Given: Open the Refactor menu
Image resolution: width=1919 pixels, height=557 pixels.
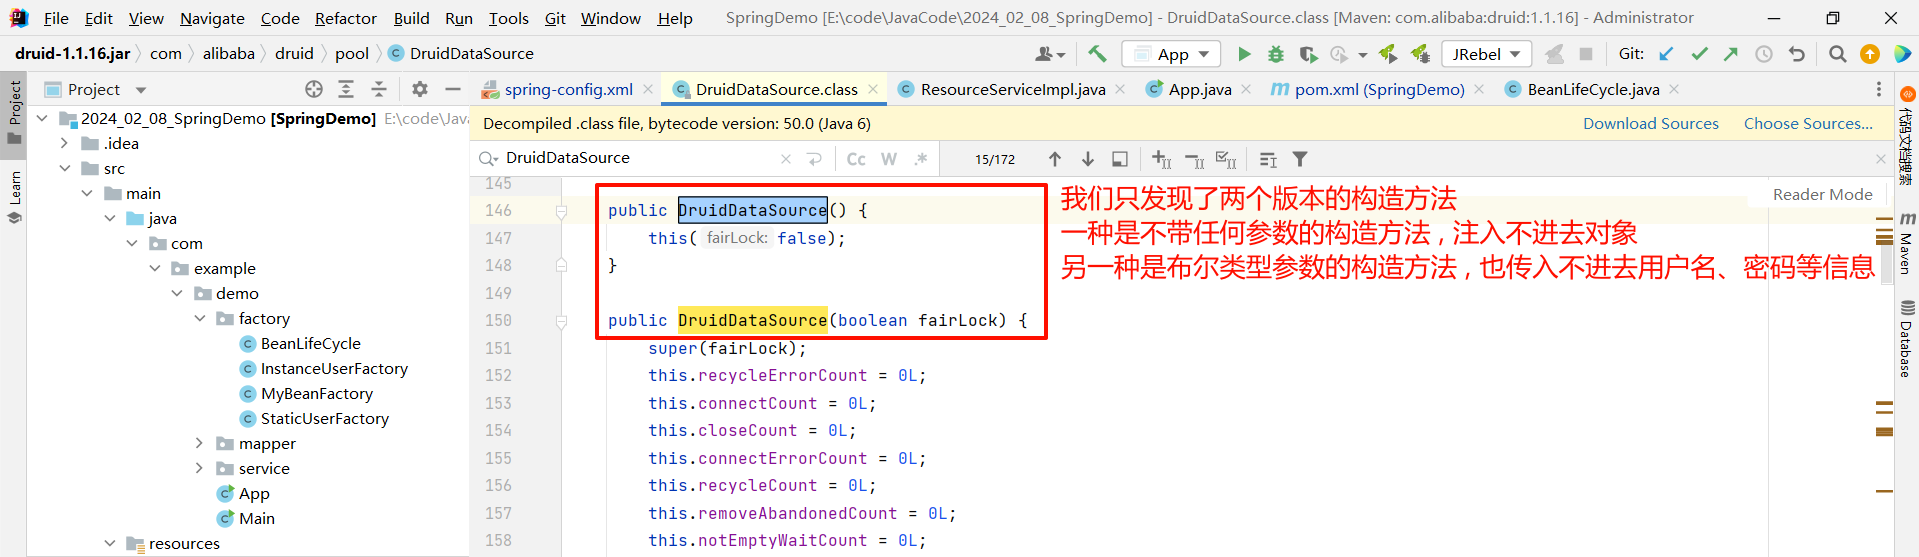Looking at the screenshot, I should pyautogui.click(x=345, y=18).
